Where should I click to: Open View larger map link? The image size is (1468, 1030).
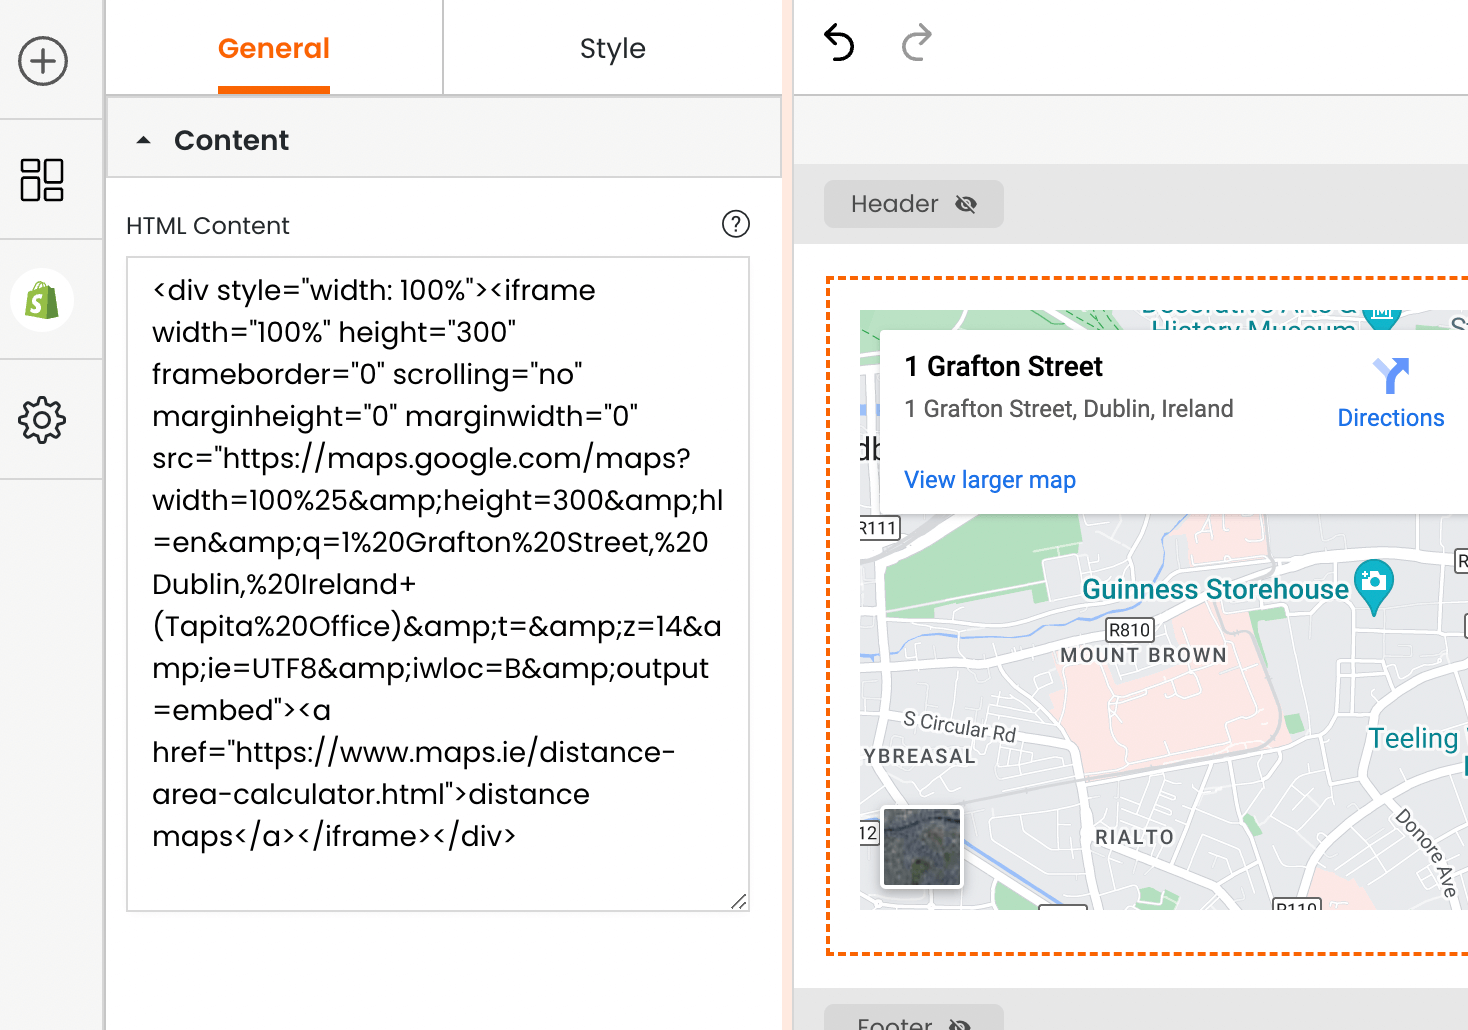click(990, 480)
